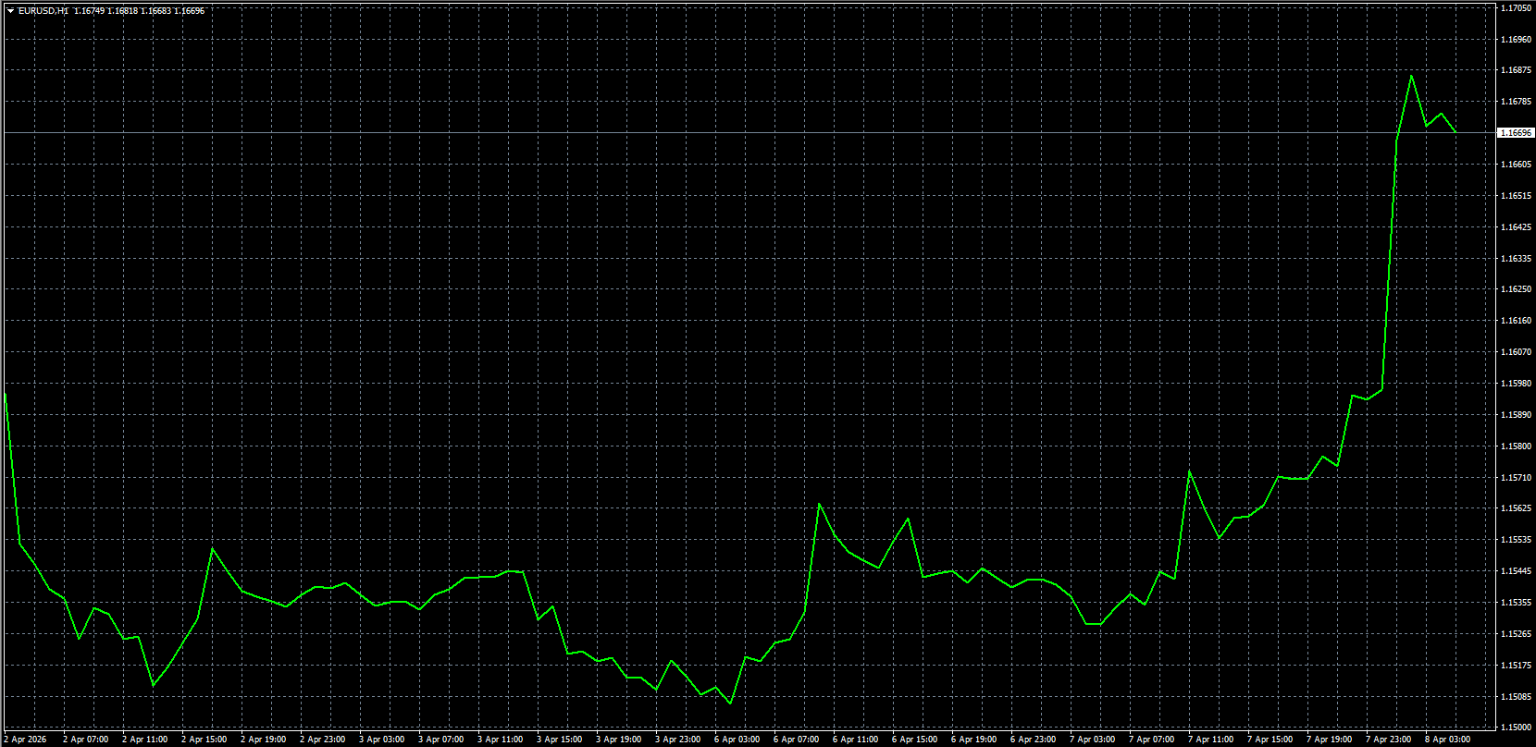The width and height of the screenshot is (1536, 747).
Task: Click the 1.16515 price axis label
Action: [1516, 196]
